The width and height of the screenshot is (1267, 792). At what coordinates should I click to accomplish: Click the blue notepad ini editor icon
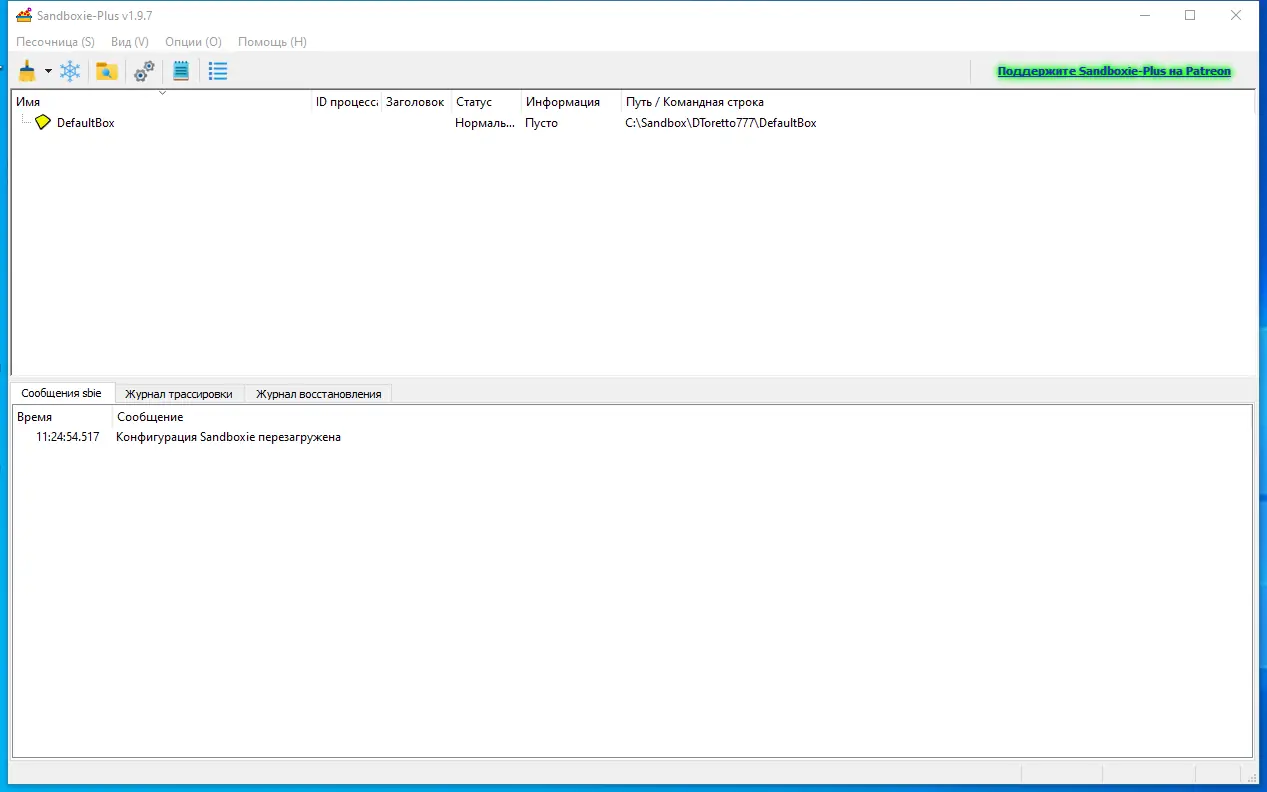pos(181,71)
